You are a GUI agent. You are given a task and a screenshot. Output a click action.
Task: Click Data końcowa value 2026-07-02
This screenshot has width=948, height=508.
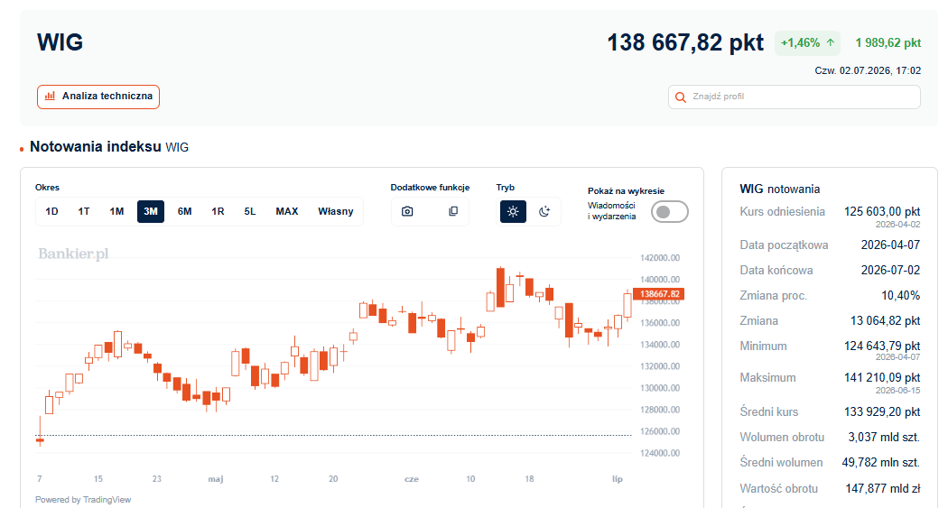point(891,270)
